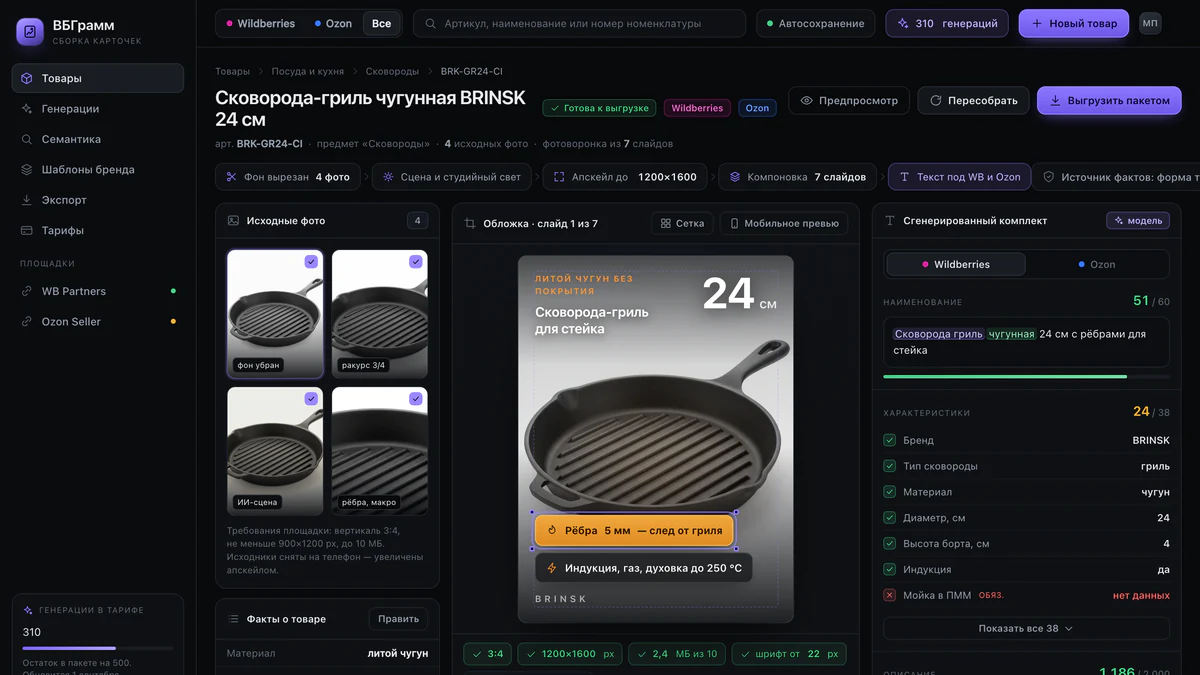Select the Все marketplace filter

click(x=381, y=23)
